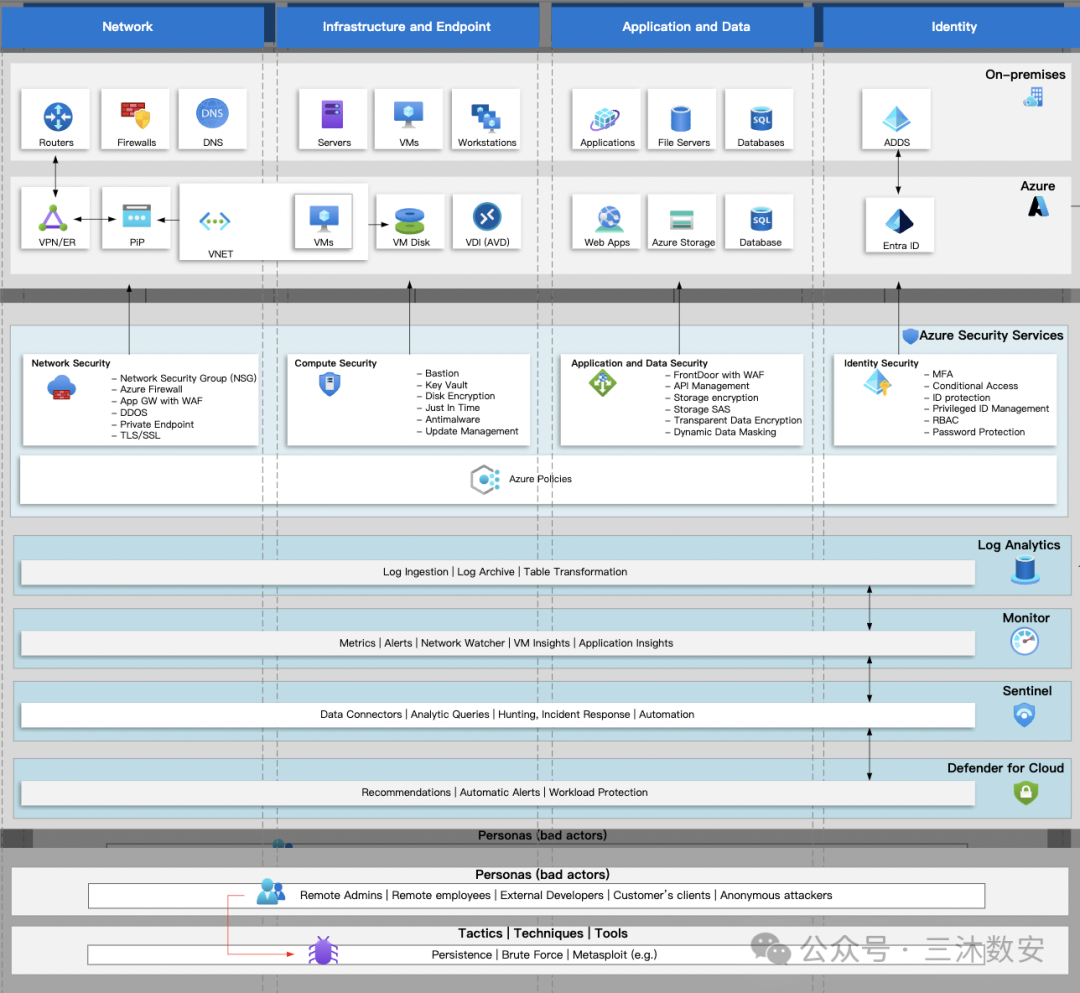
Task: Select the Identity Security key icon
Action: 878,383
